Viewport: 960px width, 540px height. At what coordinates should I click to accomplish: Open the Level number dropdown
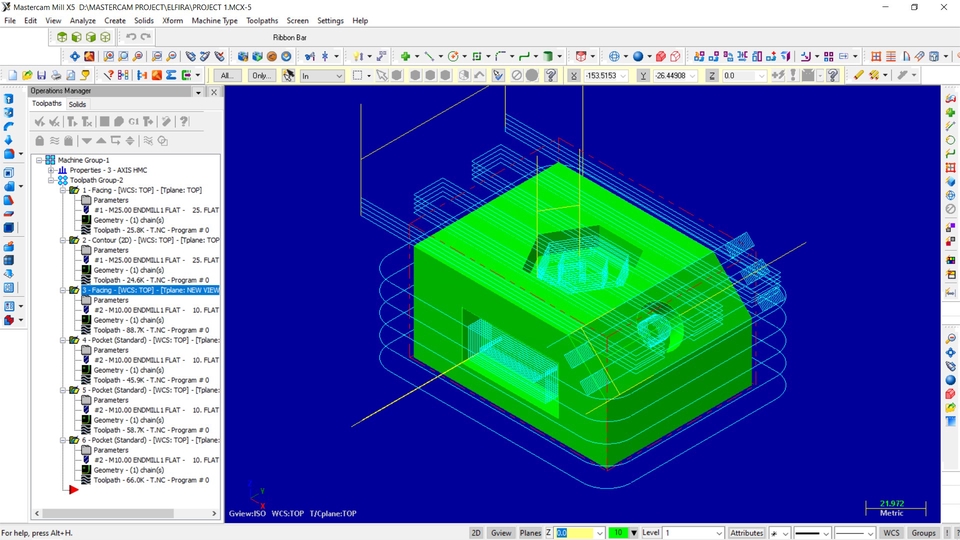coord(719,533)
